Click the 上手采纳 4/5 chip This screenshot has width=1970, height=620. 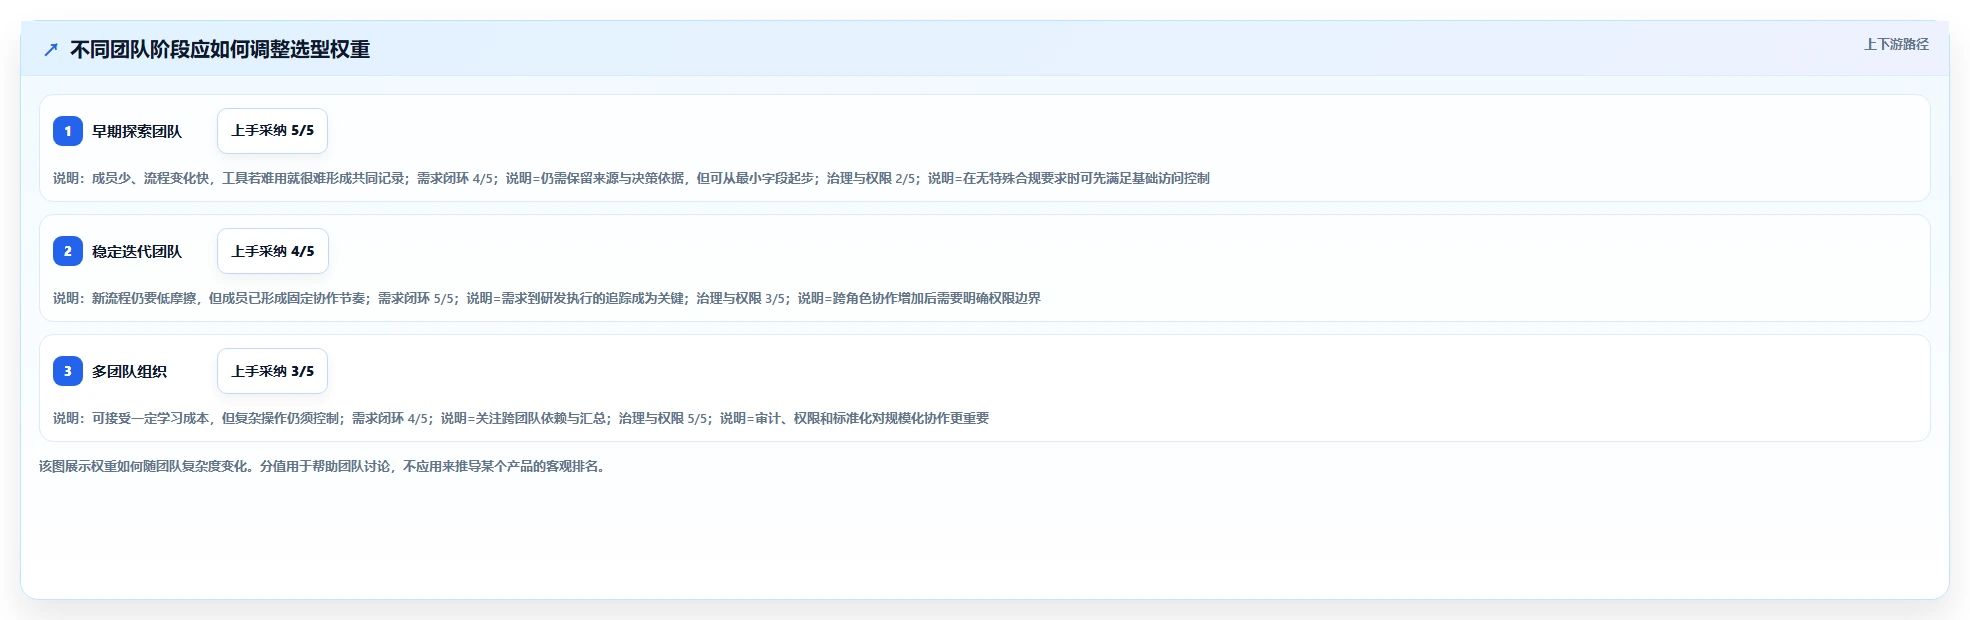coord(272,251)
